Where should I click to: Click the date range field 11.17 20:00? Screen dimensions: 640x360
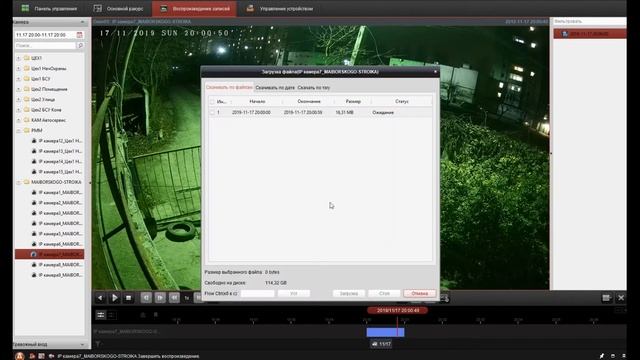point(45,35)
